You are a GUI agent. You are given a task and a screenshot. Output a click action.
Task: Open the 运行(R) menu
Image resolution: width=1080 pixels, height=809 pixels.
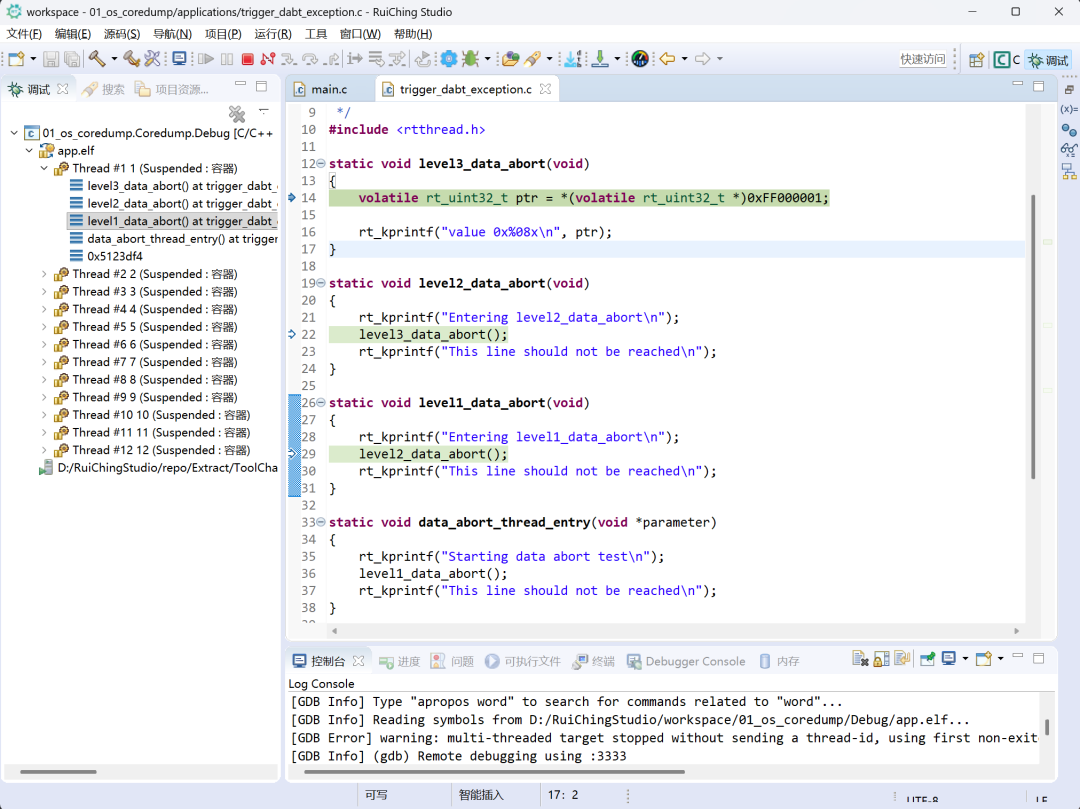click(x=272, y=34)
